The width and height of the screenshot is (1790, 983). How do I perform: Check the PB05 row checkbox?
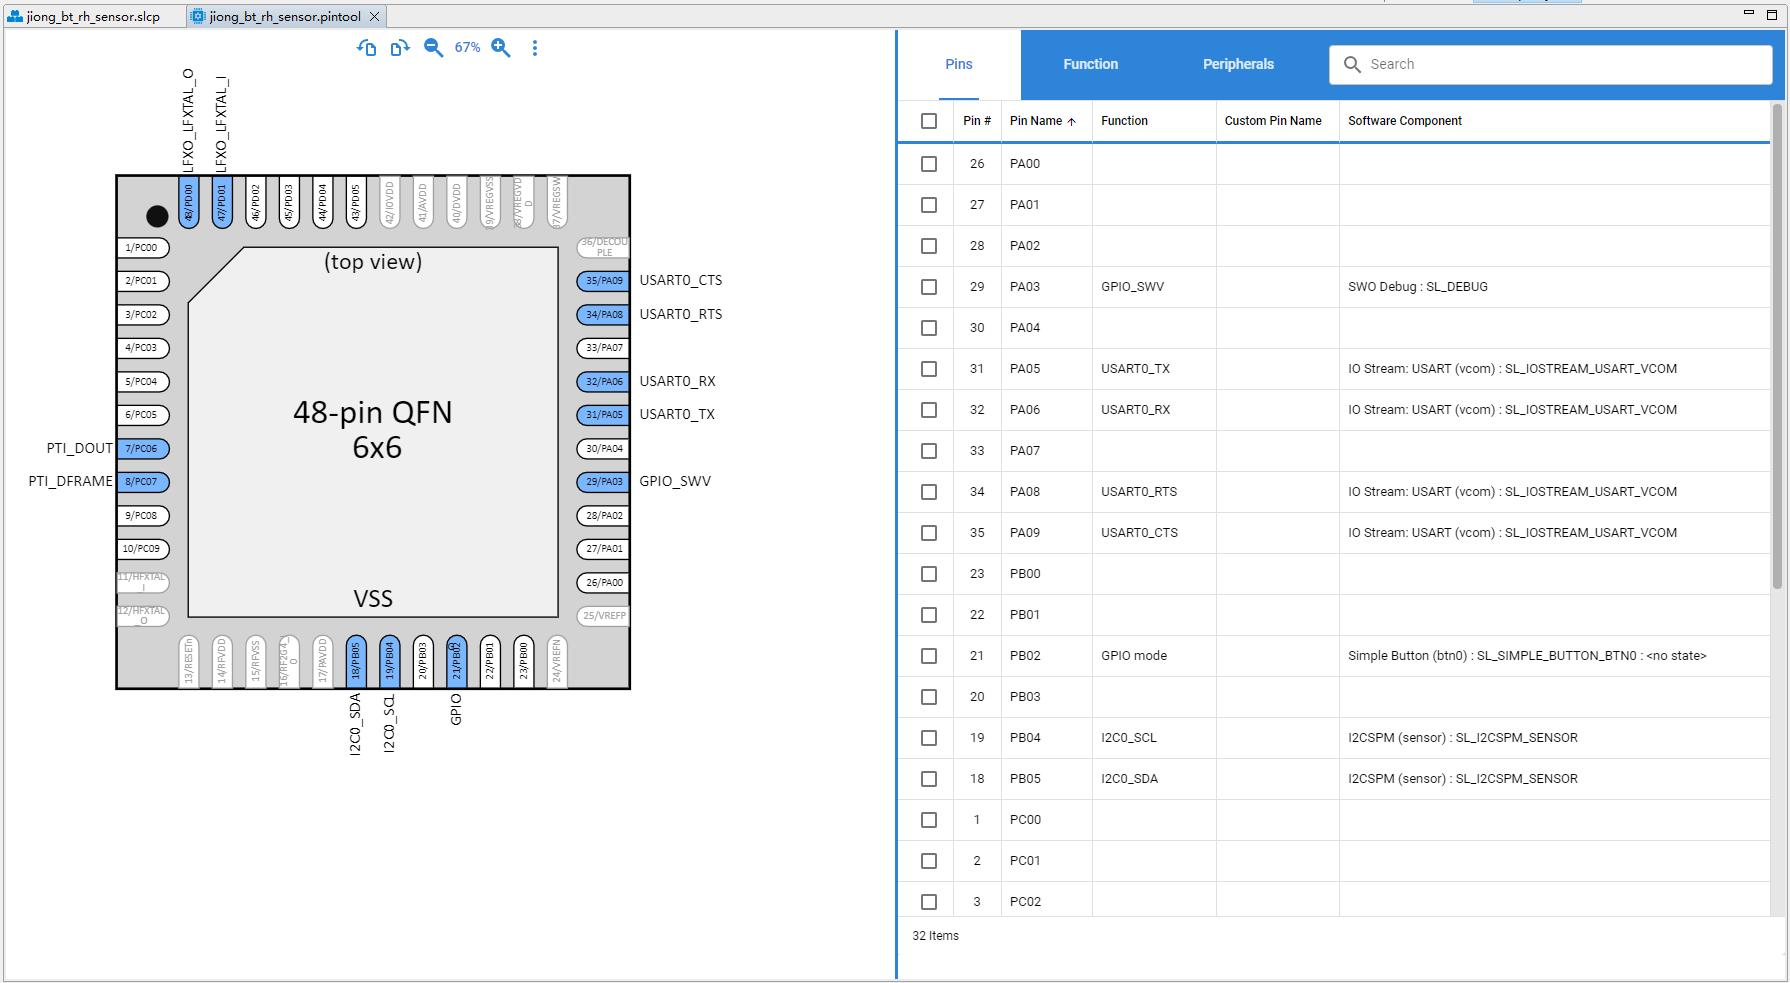[929, 779]
